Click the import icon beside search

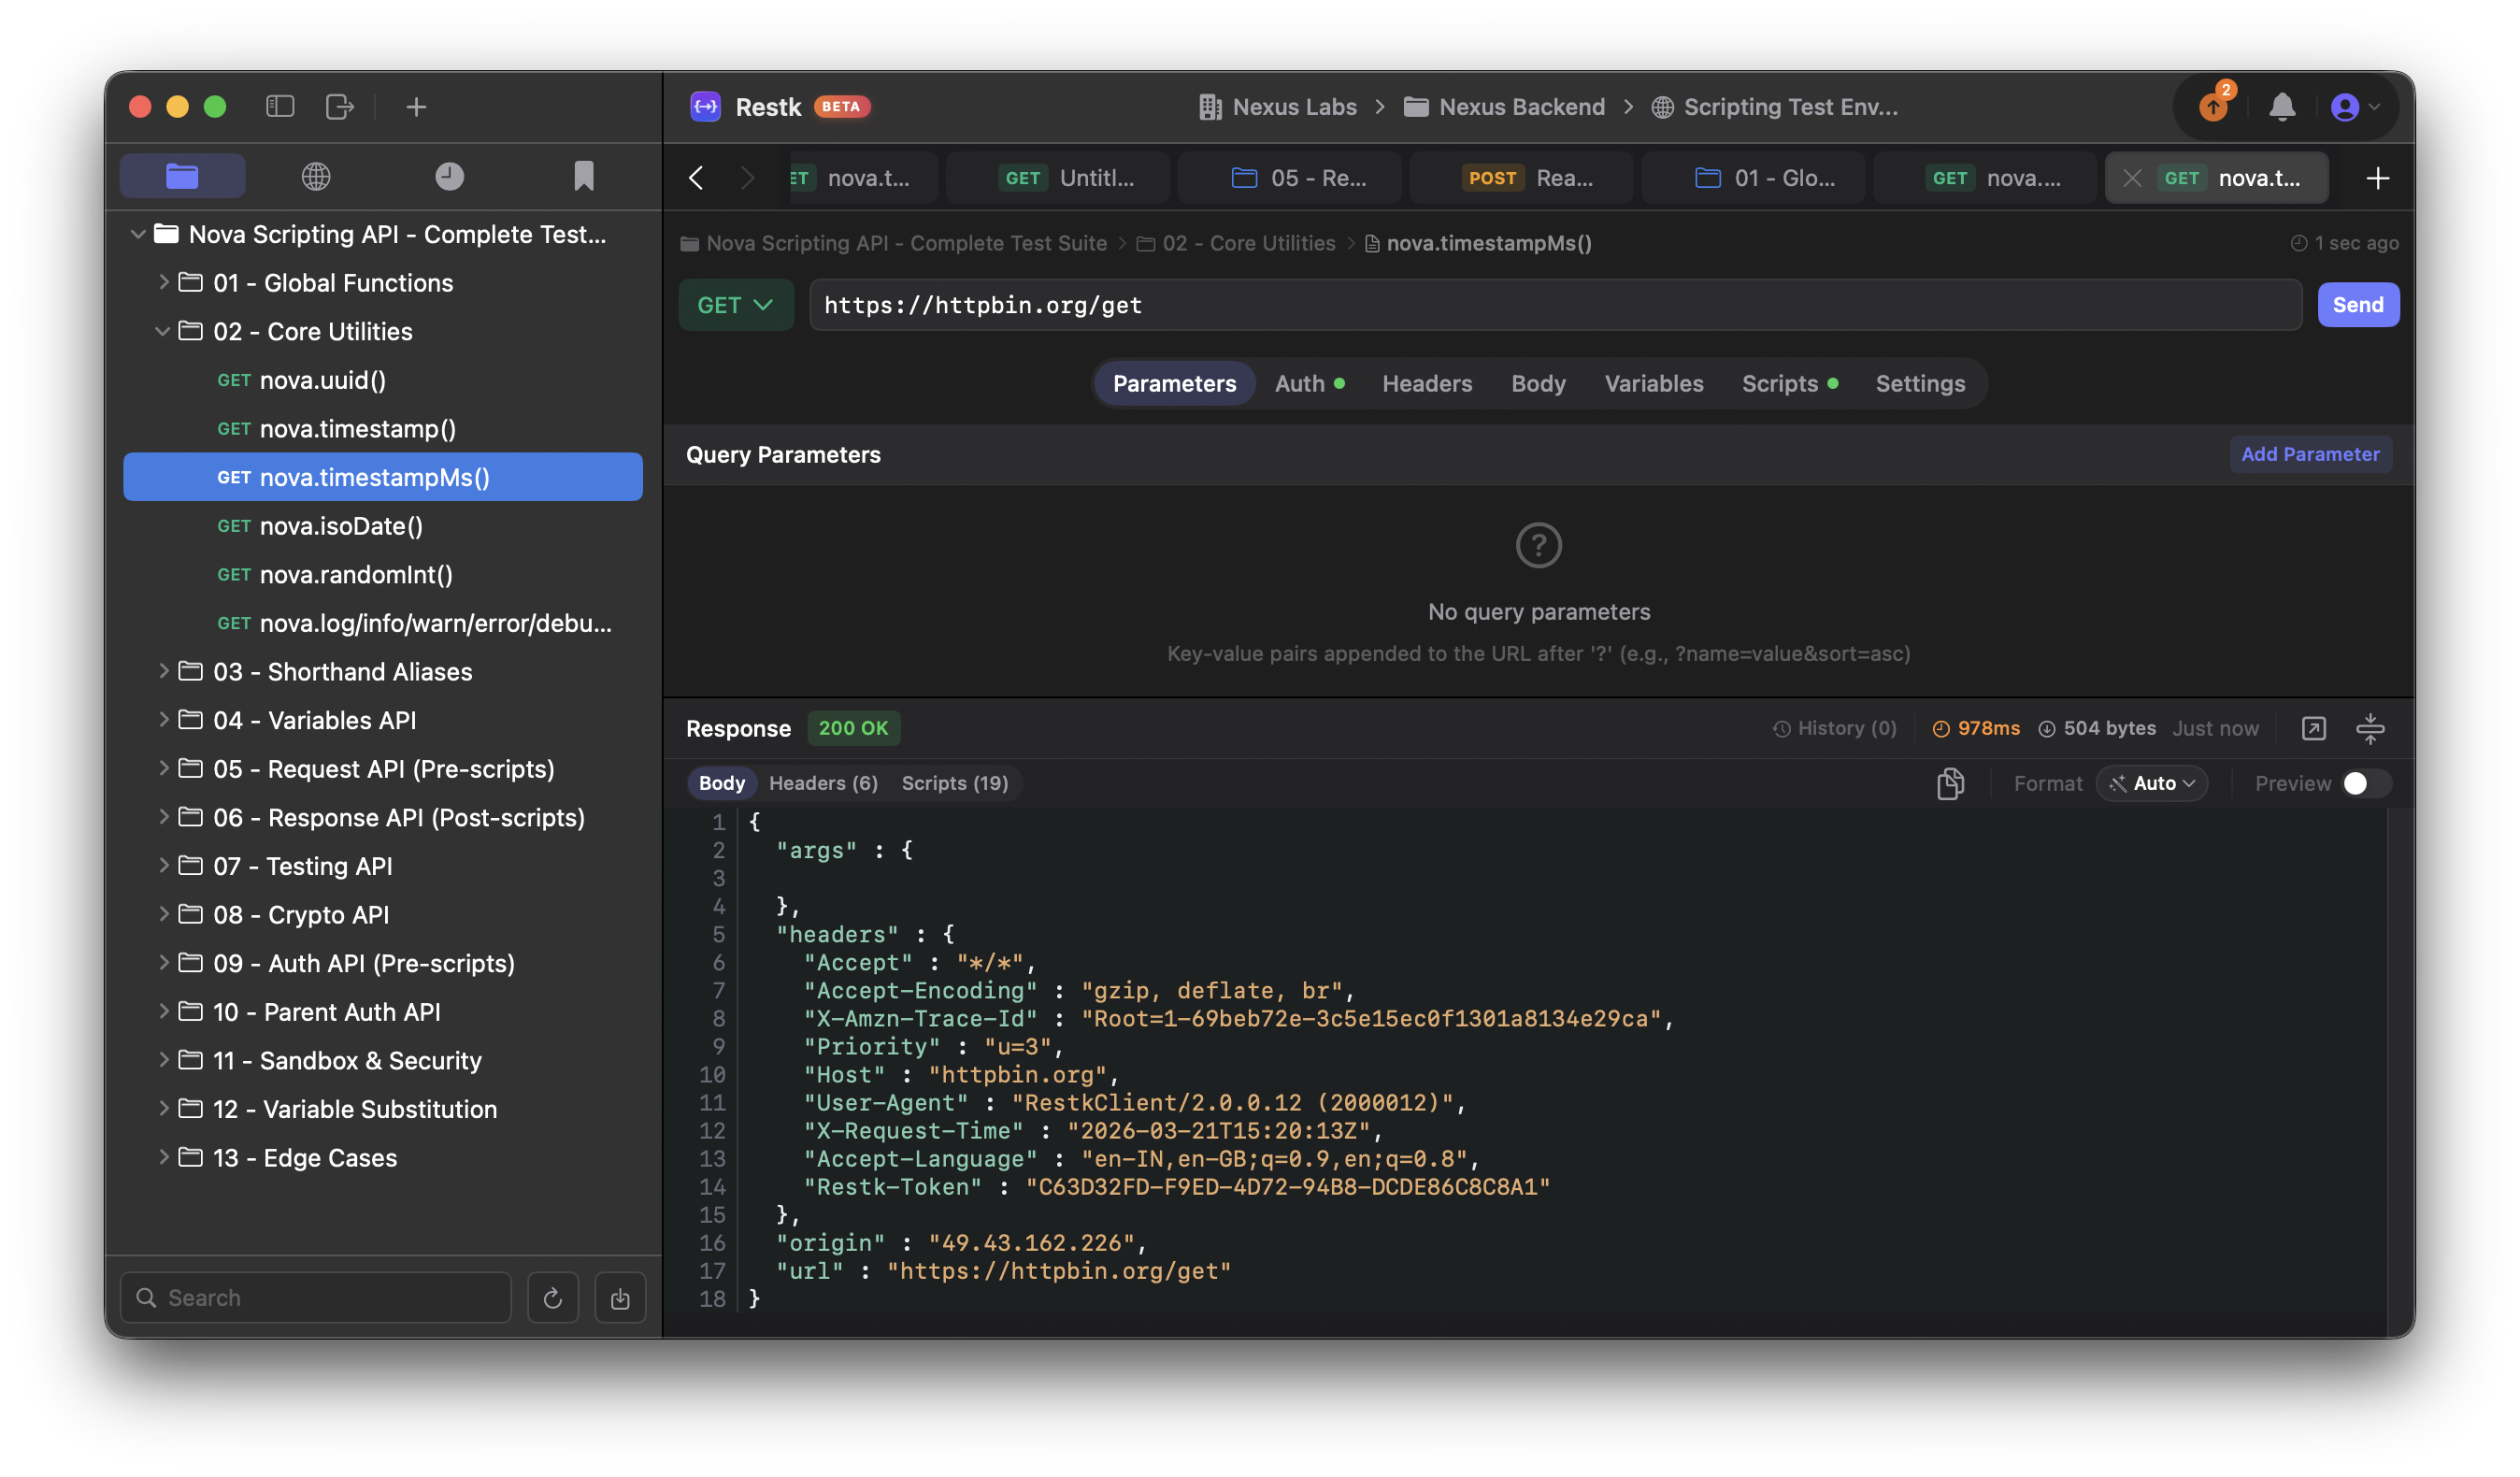click(x=620, y=1298)
